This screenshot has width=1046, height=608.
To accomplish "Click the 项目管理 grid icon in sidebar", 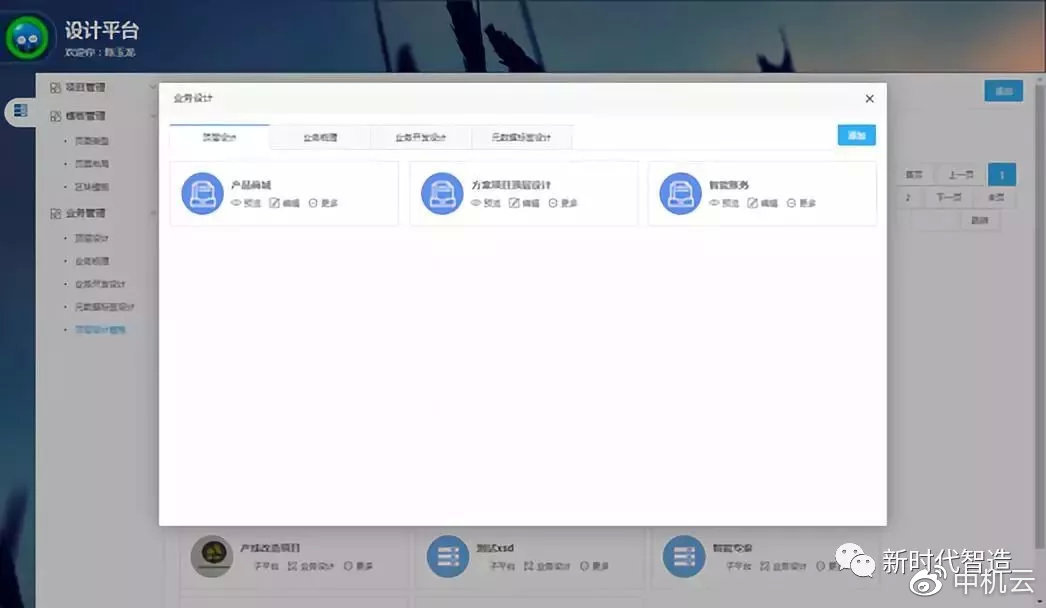I will pos(55,87).
